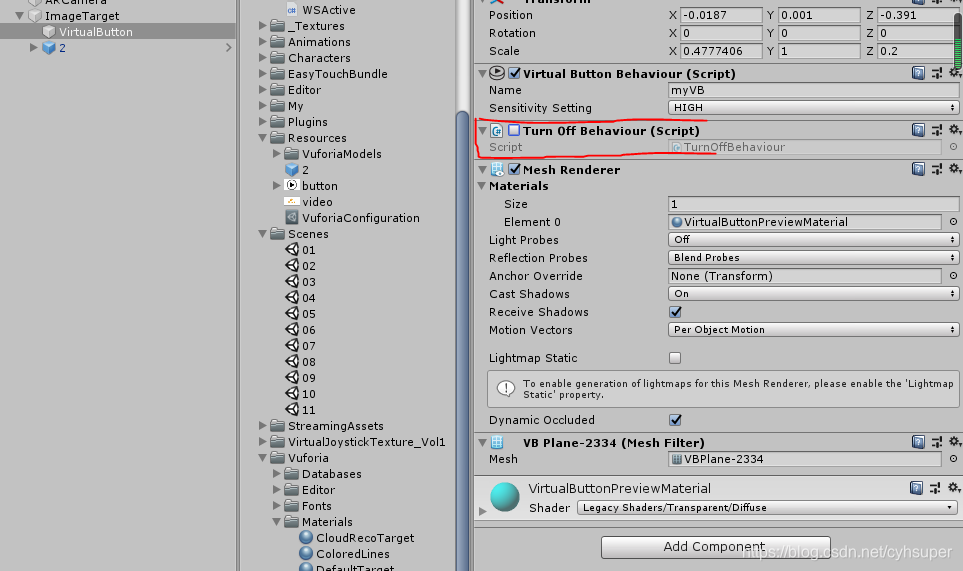Open scene 01 in Scenes folder
This screenshot has width=963, height=571.
pos(301,250)
